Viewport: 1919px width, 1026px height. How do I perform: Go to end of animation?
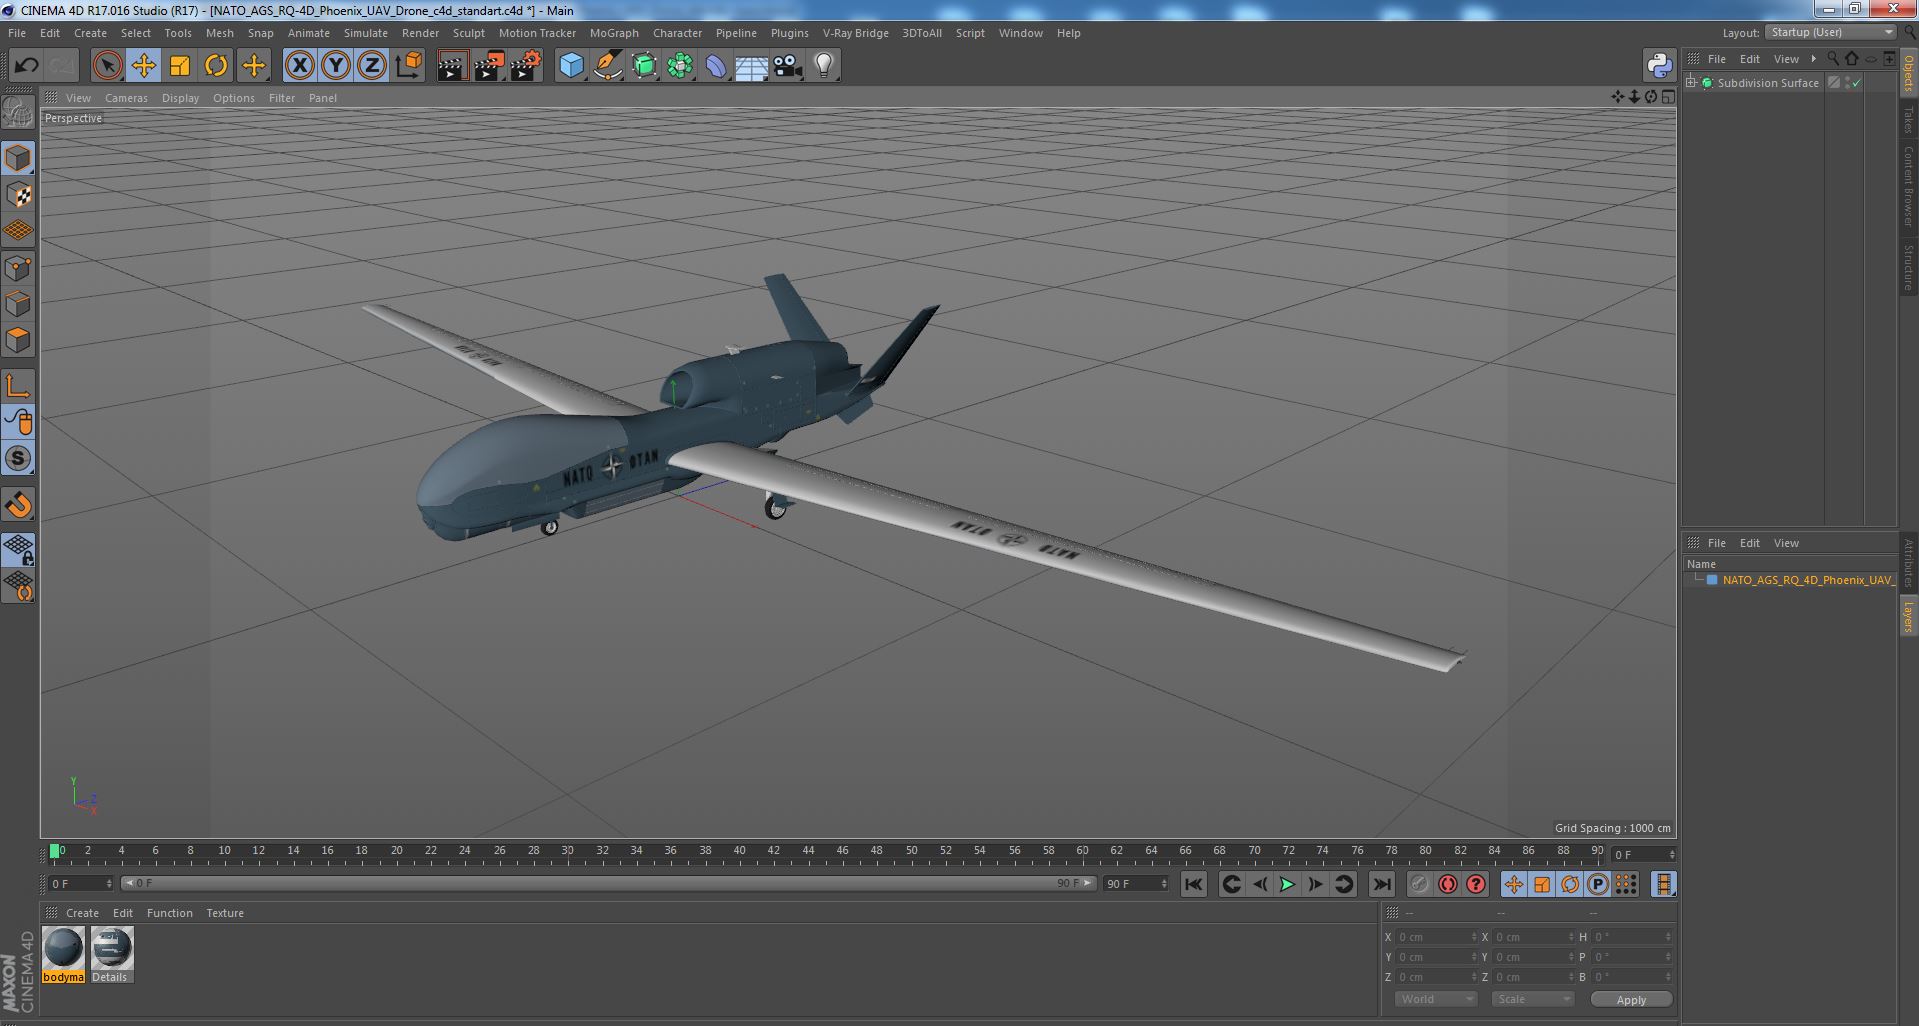point(1381,884)
